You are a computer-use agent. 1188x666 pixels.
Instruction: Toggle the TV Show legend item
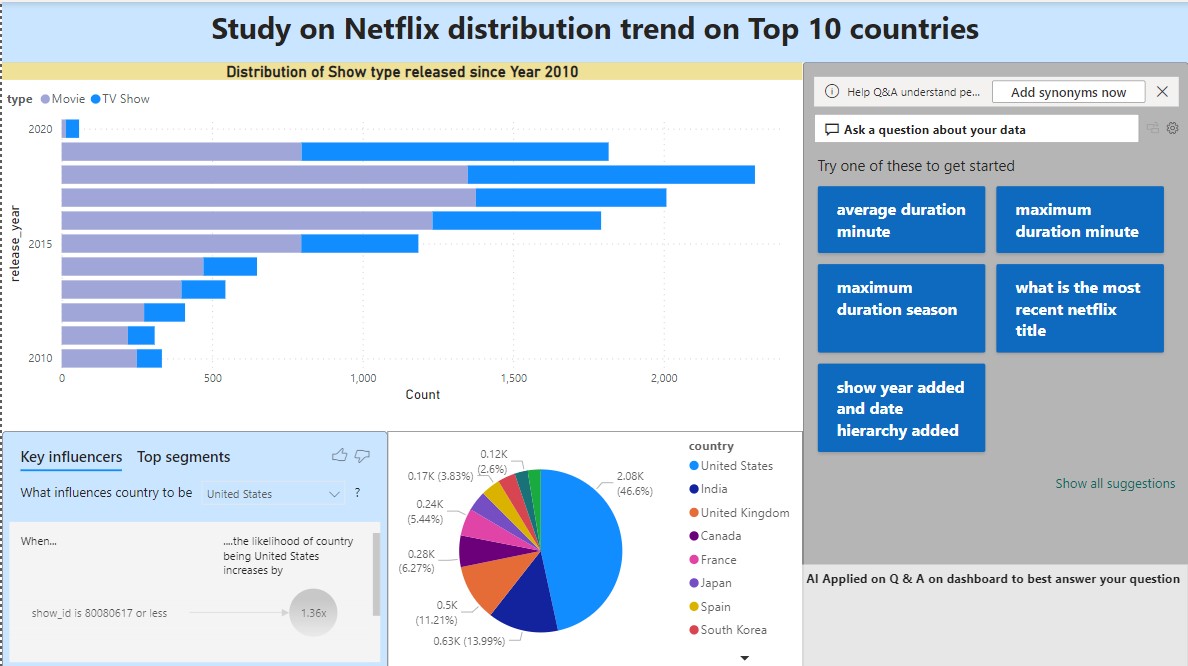[x=120, y=99]
